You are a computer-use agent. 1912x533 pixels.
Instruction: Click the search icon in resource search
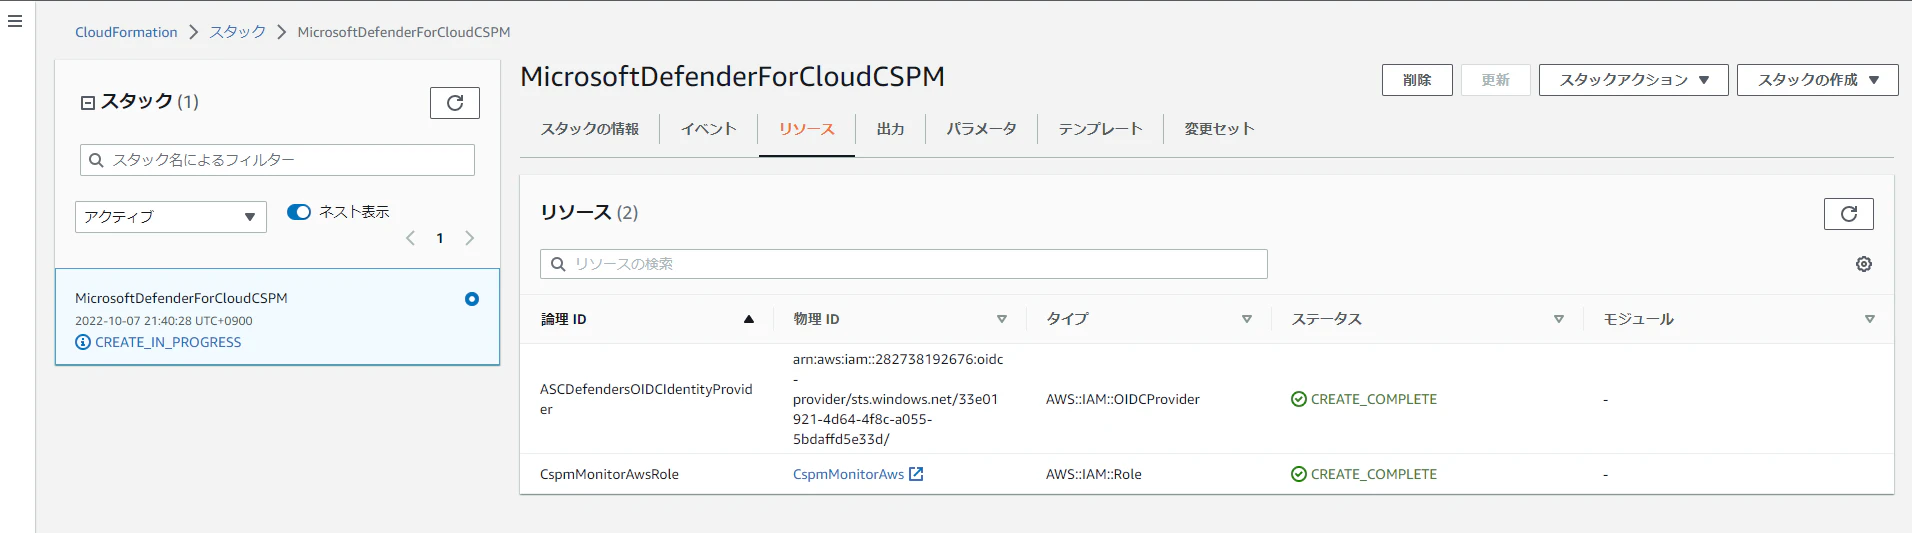coord(558,264)
